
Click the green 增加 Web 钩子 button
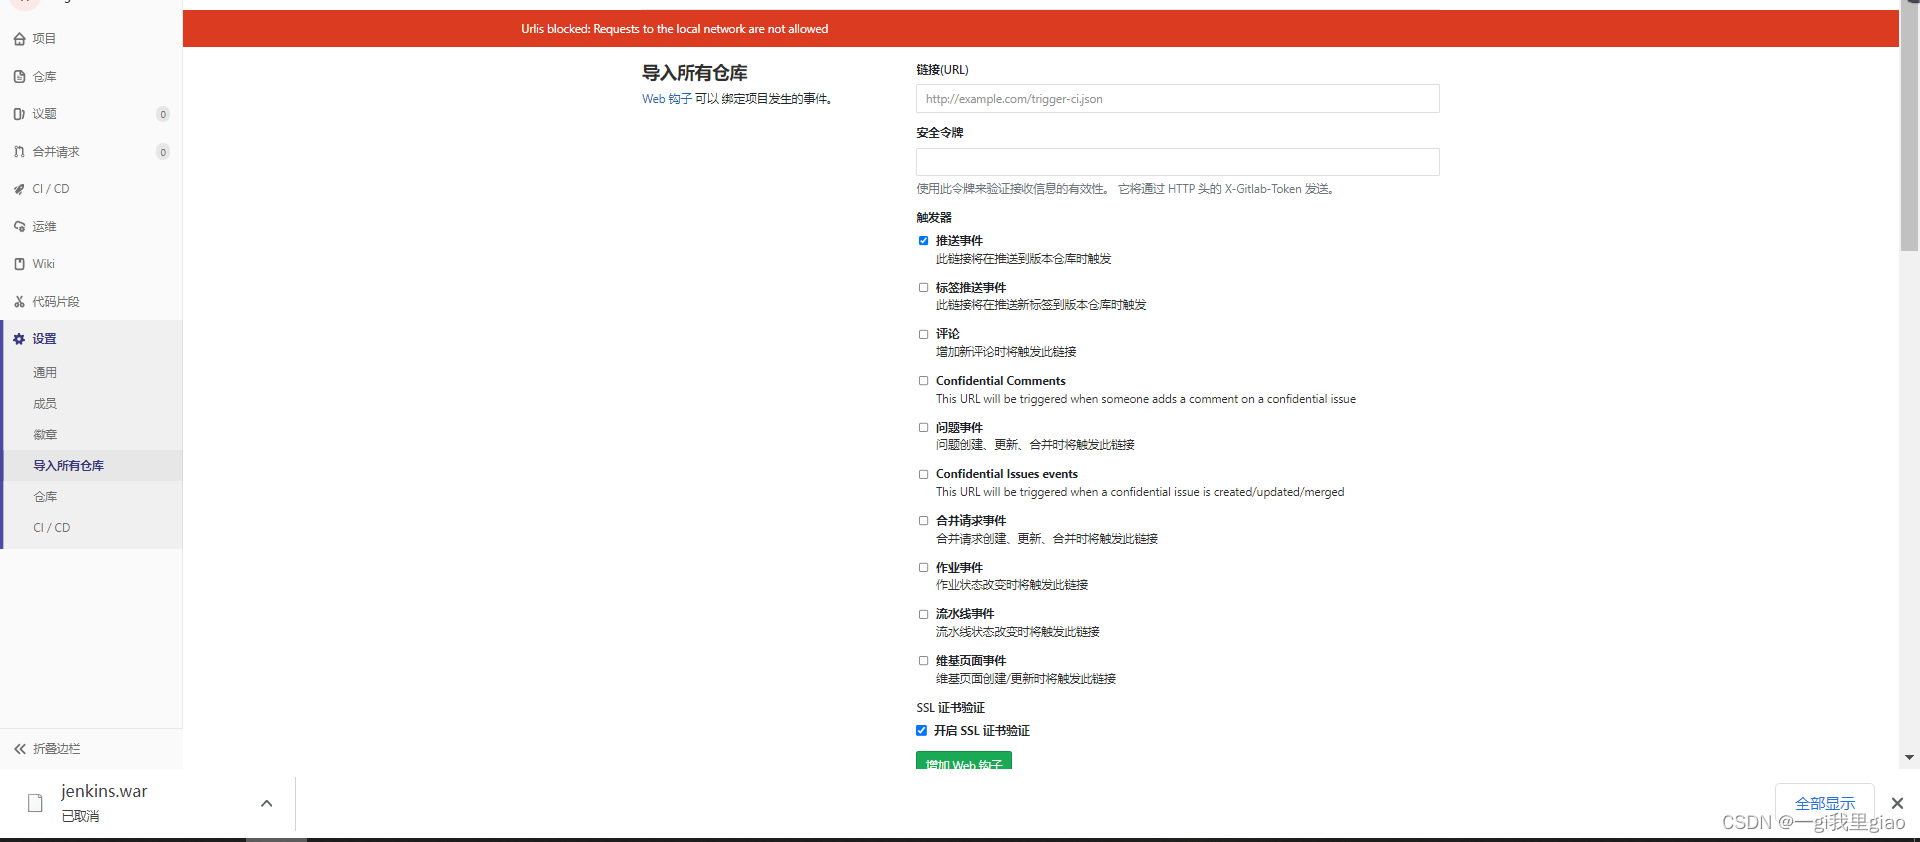(x=963, y=761)
